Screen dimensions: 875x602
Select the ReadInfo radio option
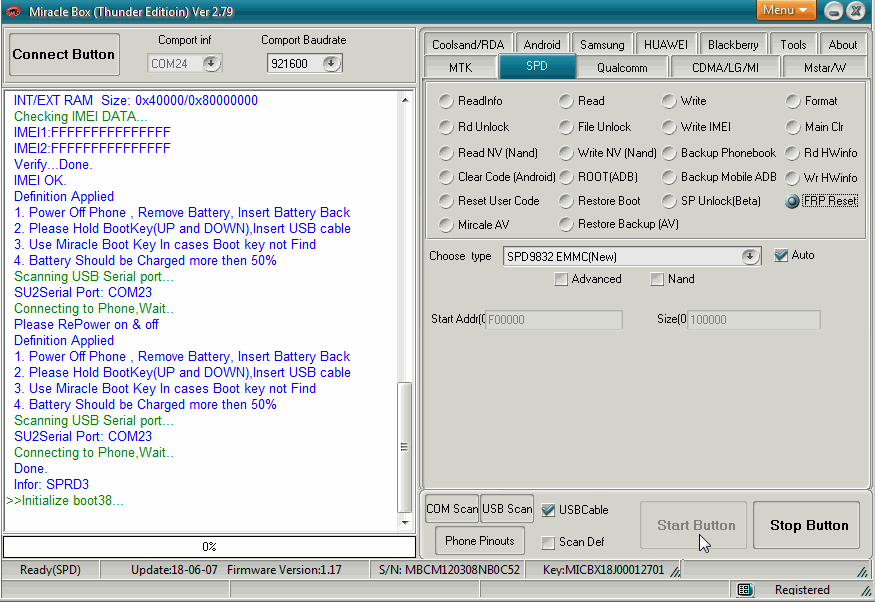point(445,101)
